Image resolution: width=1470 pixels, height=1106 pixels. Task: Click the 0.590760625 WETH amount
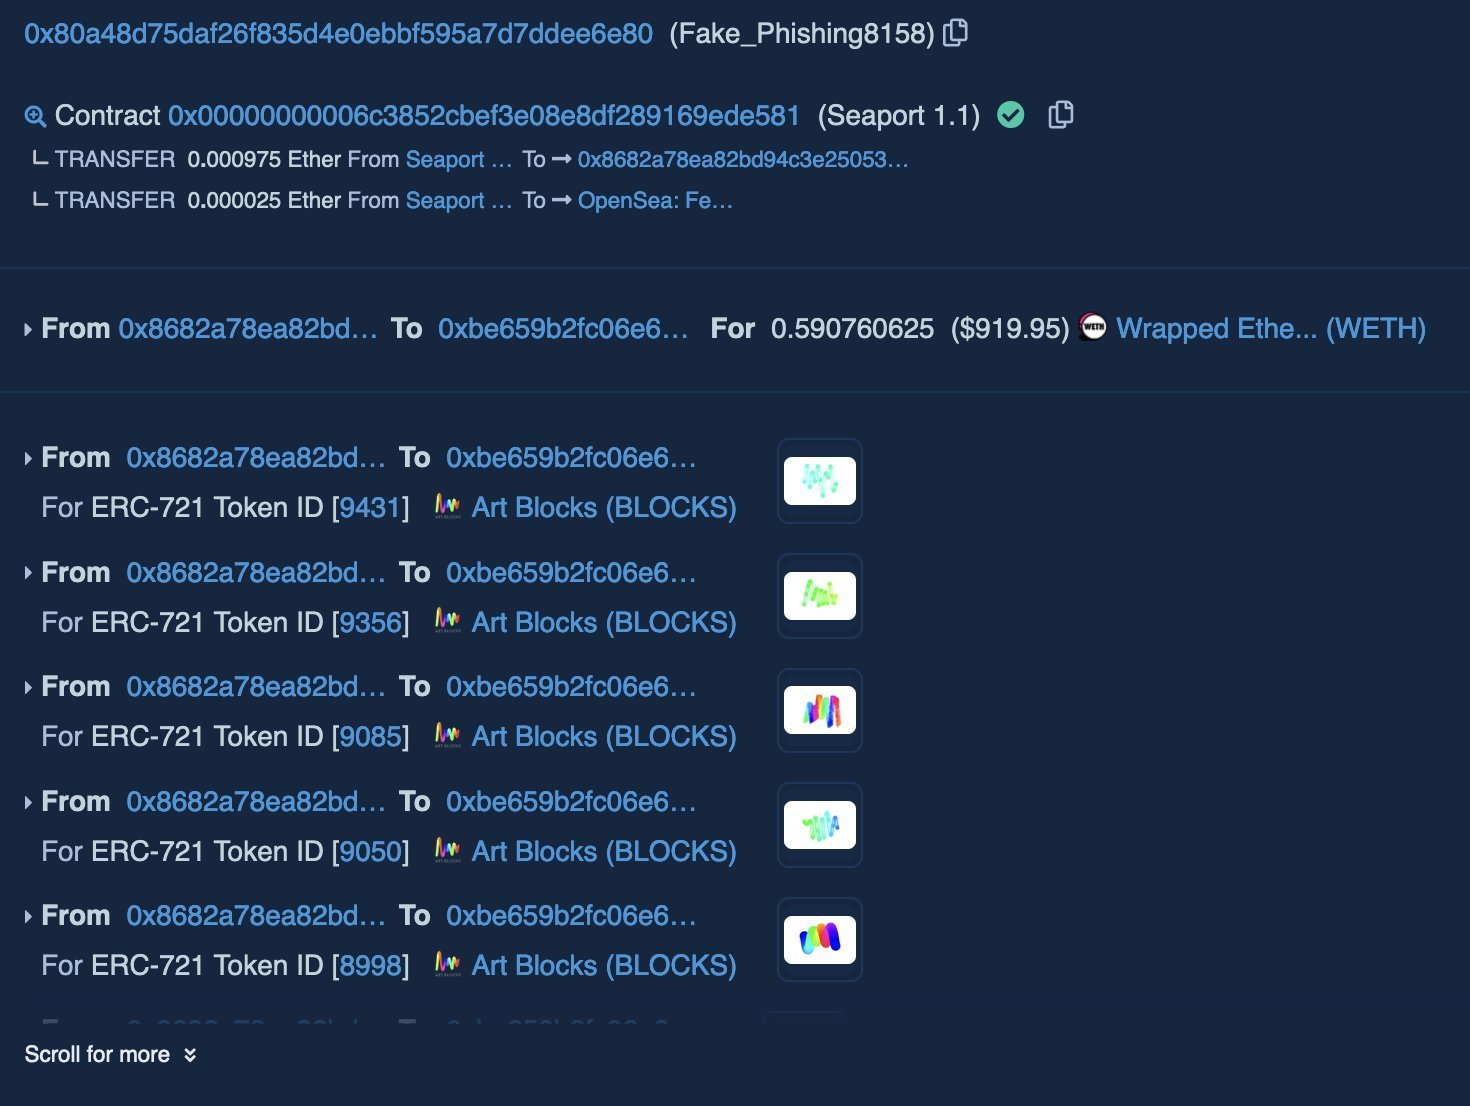click(x=852, y=329)
